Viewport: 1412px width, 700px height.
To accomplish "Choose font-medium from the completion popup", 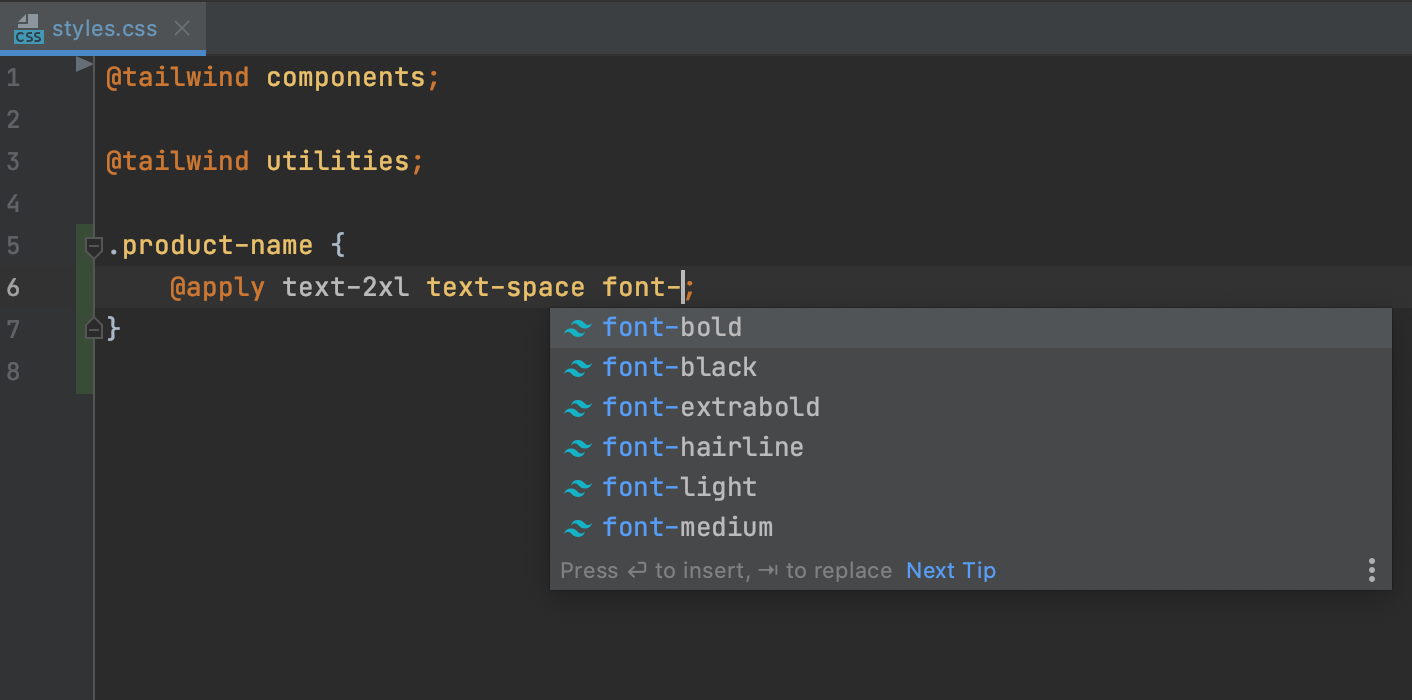I will pos(688,527).
